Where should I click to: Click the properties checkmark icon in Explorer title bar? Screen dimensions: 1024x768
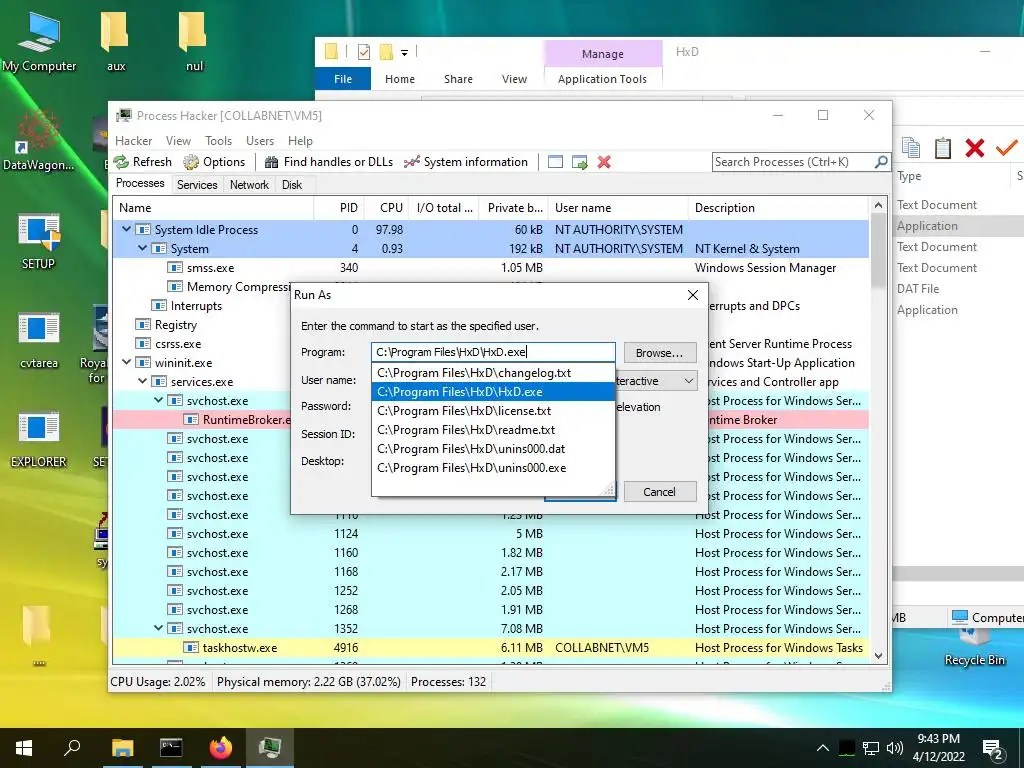[364, 52]
